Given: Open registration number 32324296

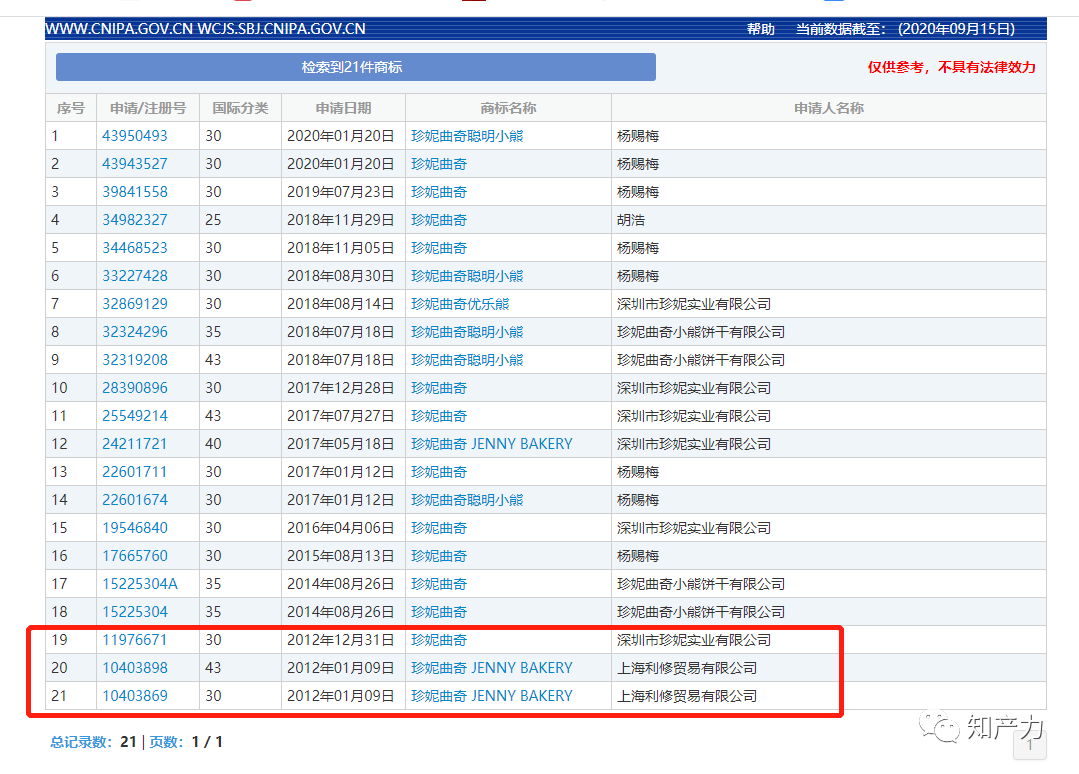Looking at the screenshot, I should click(x=135, y=332).
